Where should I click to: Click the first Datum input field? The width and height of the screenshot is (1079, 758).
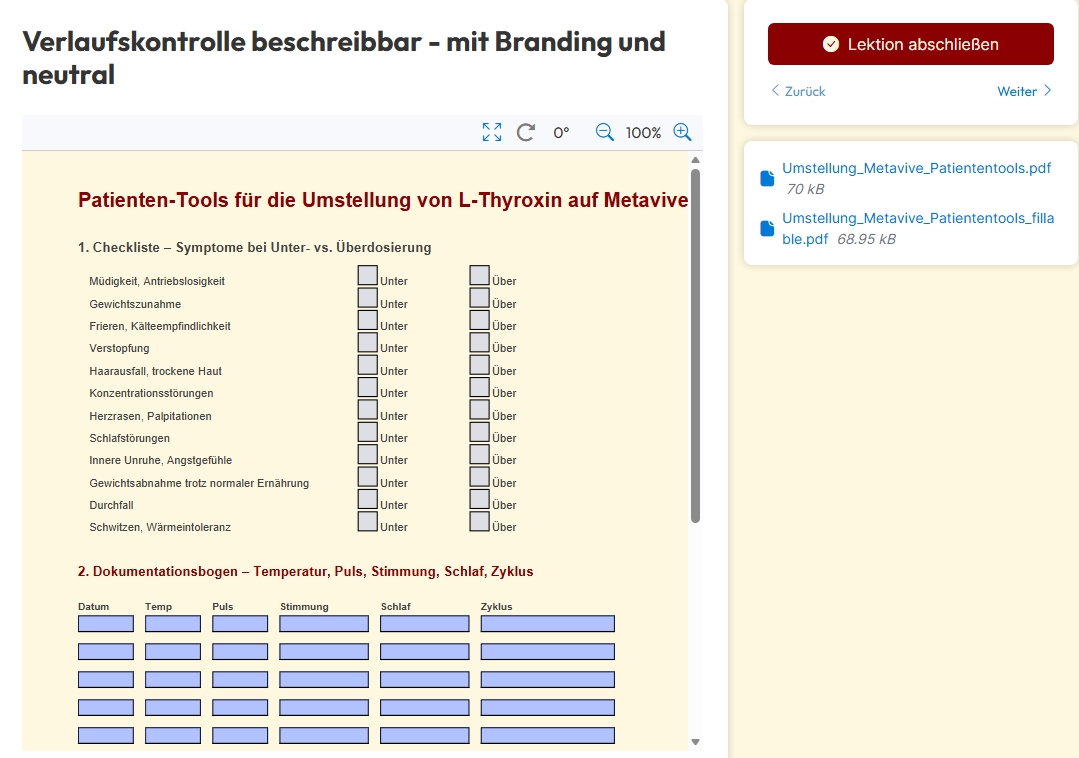106,624
